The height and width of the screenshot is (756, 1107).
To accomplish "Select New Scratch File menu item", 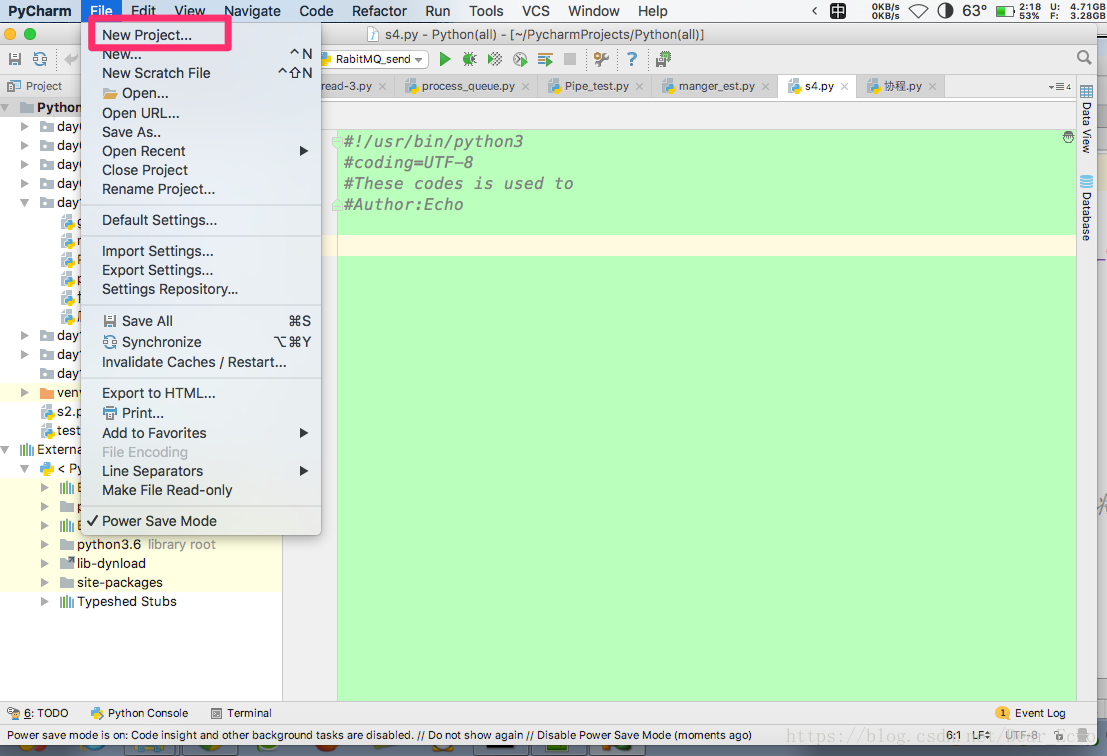I will click(201, 73).
